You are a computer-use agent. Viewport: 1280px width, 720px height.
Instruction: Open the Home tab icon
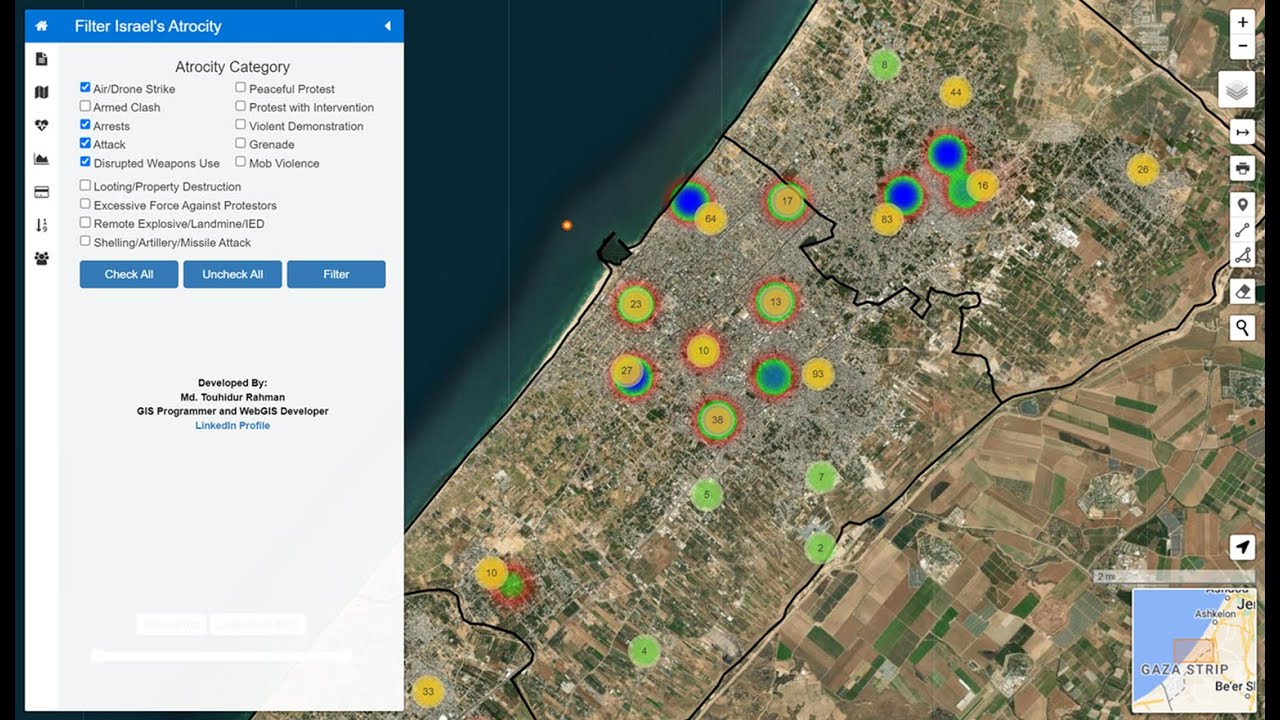point(41,26)
